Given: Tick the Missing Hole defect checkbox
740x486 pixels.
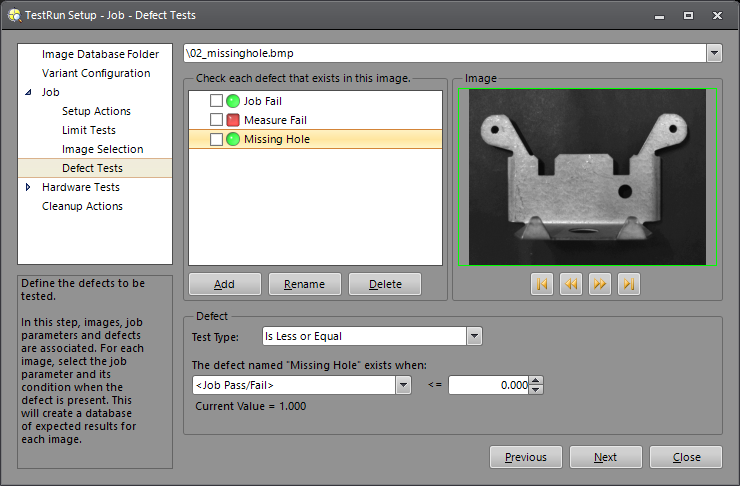Looking at the screenshot, I should [x=216, y=139].
